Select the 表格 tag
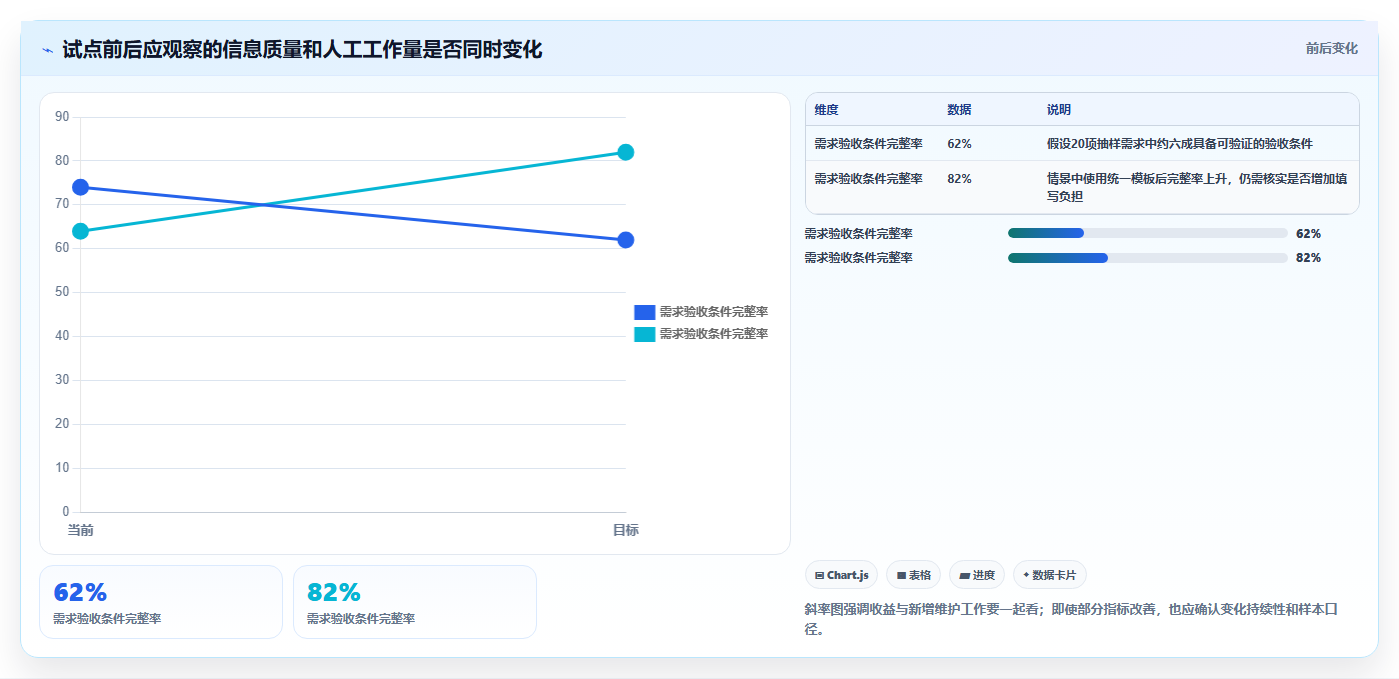1399x679 pixels. click(x=913, y=575)
